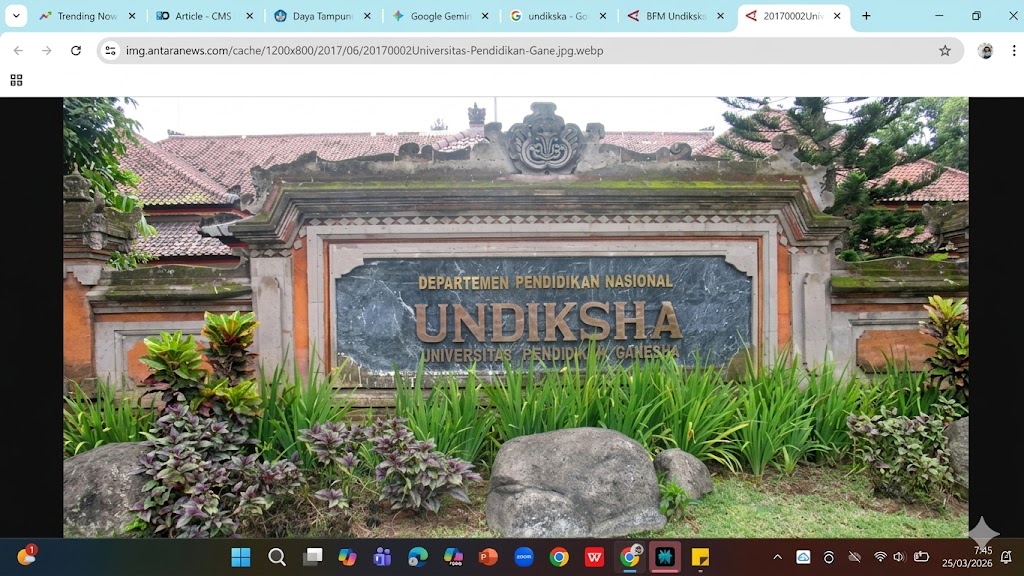Viewport: 1024px width, 576px height.
Task: Close the active 20170002Univ image tab
Action: pyautogui.click(x=837, y=16)
